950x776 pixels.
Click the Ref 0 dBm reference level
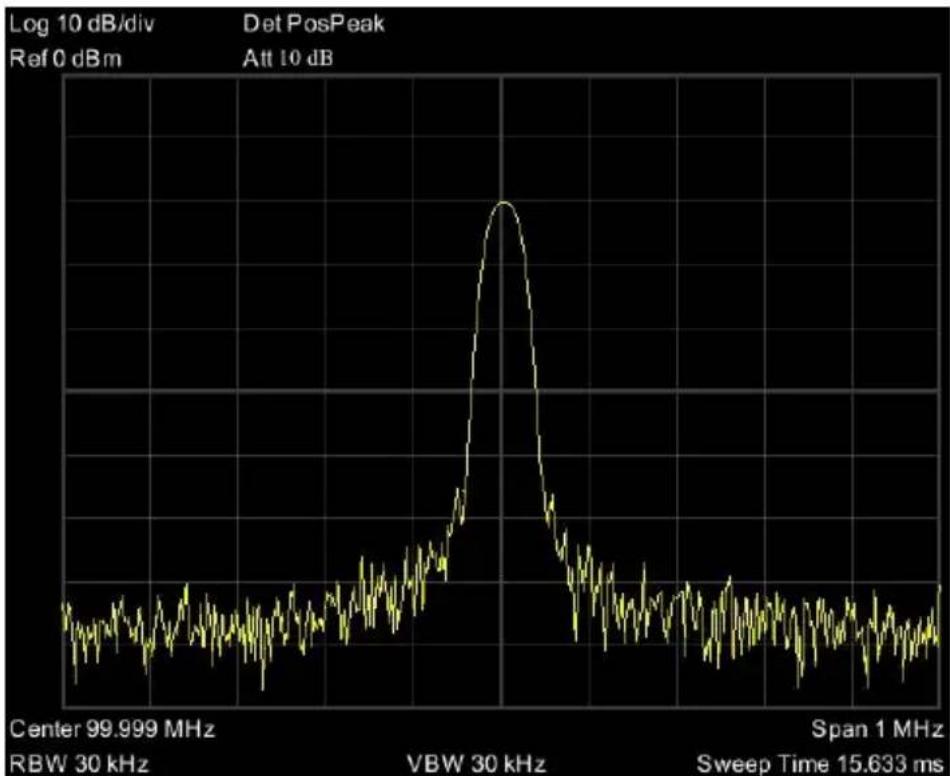pos(66,59)
